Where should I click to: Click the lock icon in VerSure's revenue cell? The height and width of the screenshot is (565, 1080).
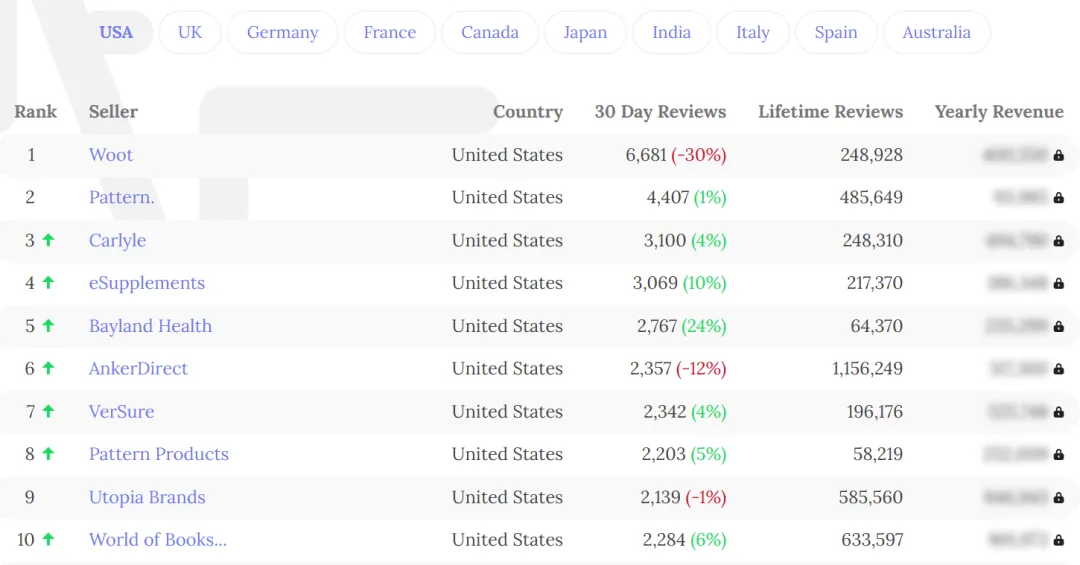(1059, 412)
